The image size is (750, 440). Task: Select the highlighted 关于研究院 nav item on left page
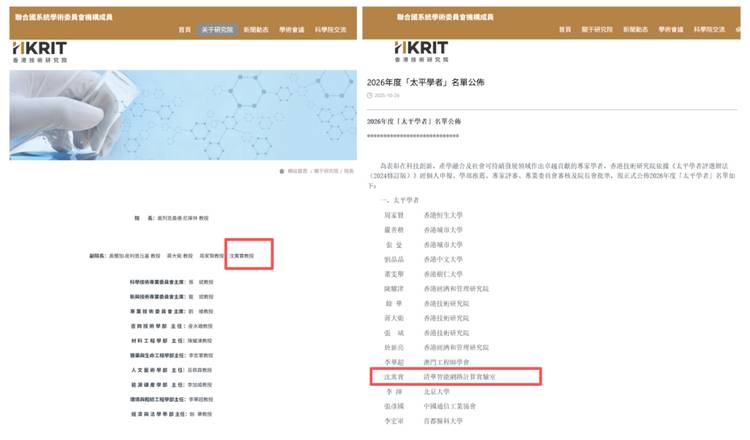(218, 30)
